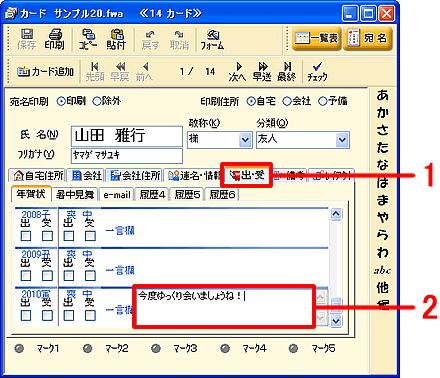Jump to first card with 先頭

[95, 72]
